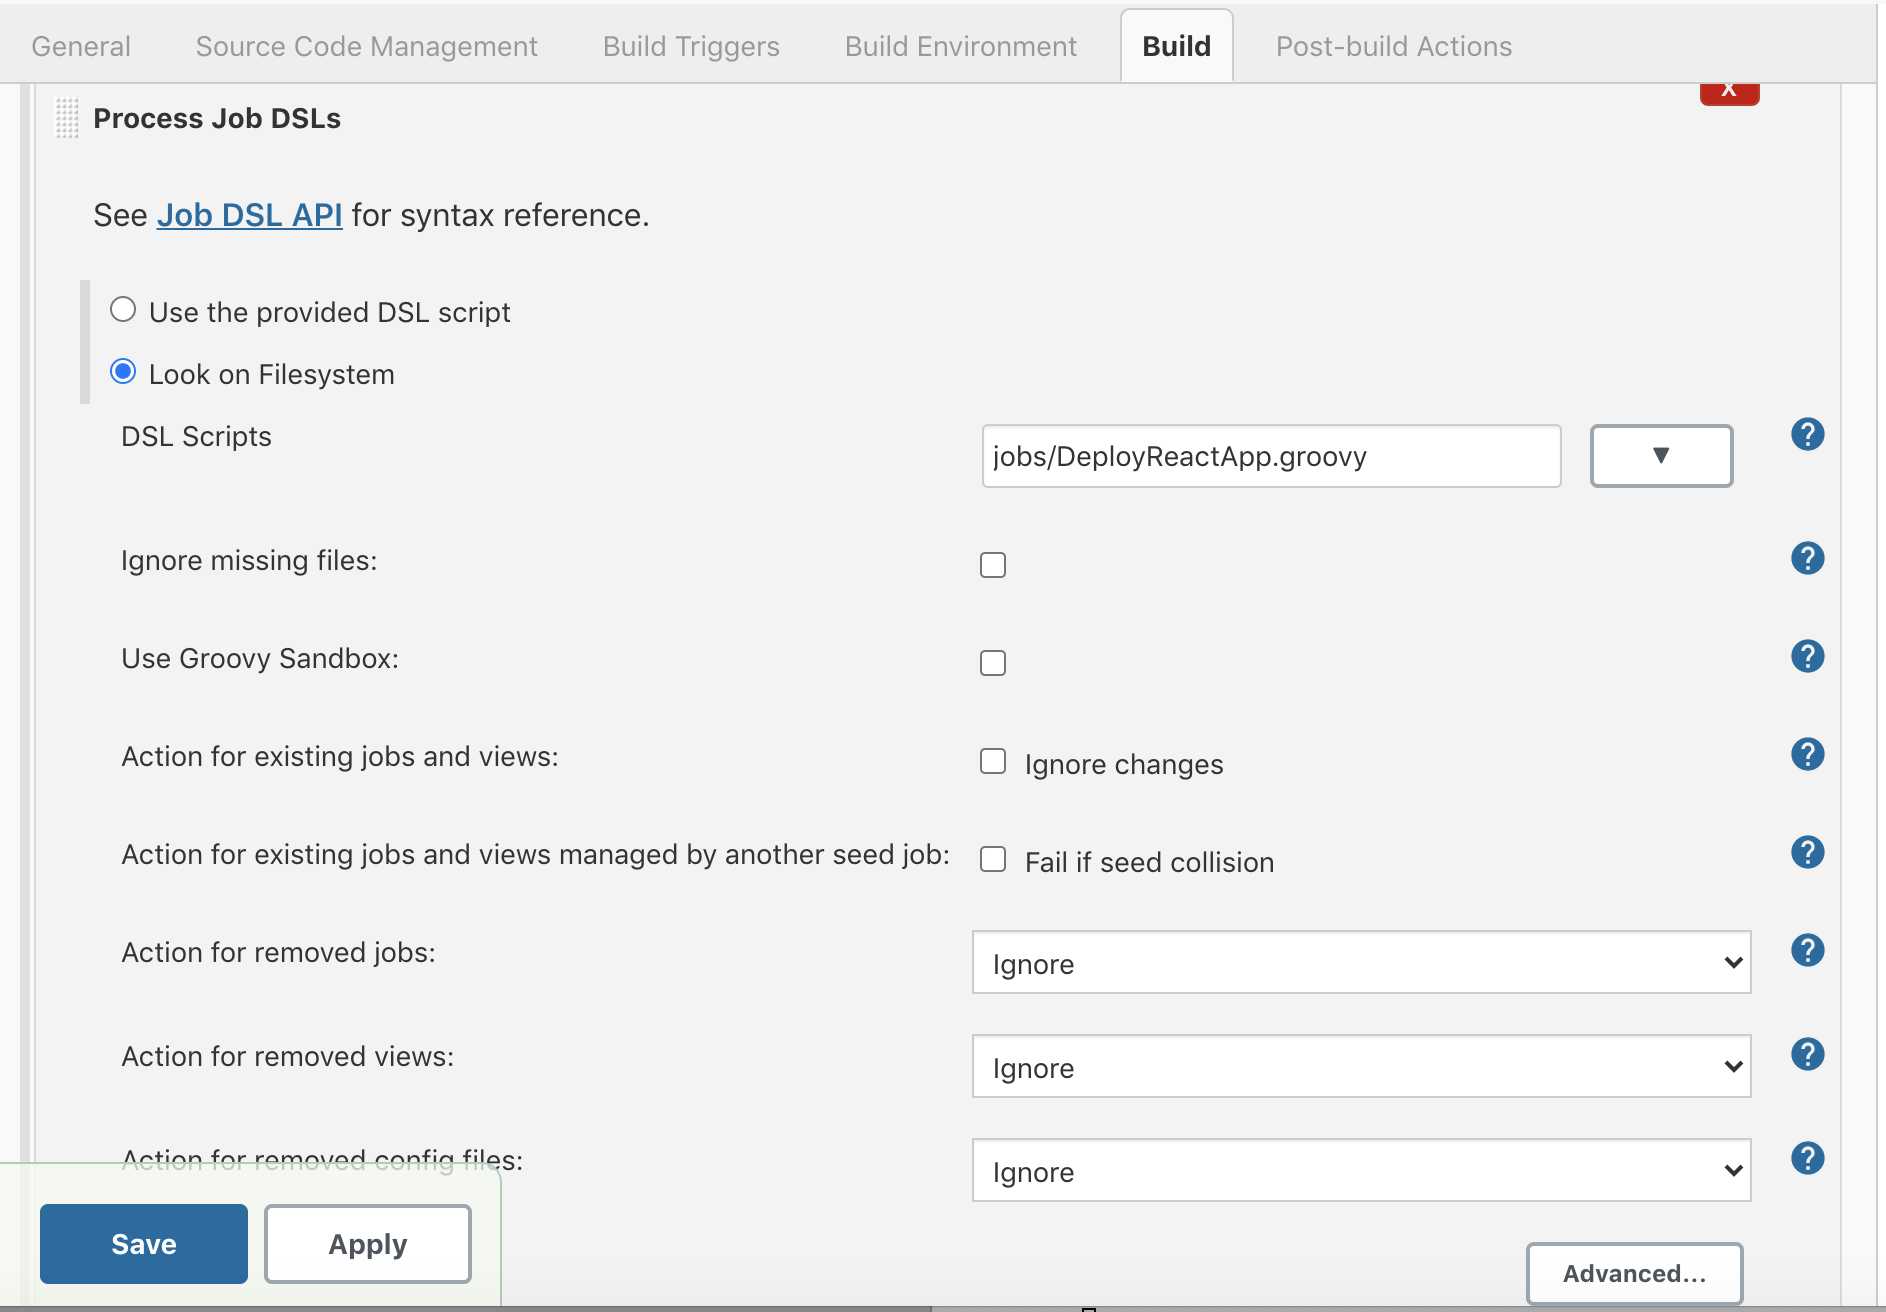Show help for existing jobs and views action
Screen dimensions: 1886x1312
pos(1807,755)
